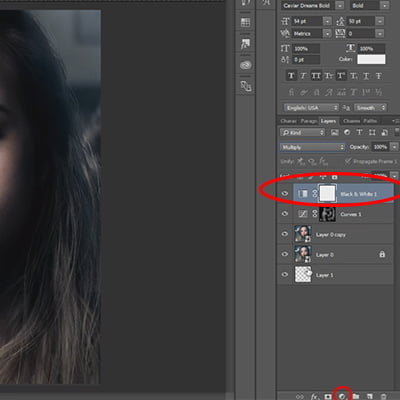This screenshot has height=400, width=400.
Task: Create a new layer
Action: (370, 396)
